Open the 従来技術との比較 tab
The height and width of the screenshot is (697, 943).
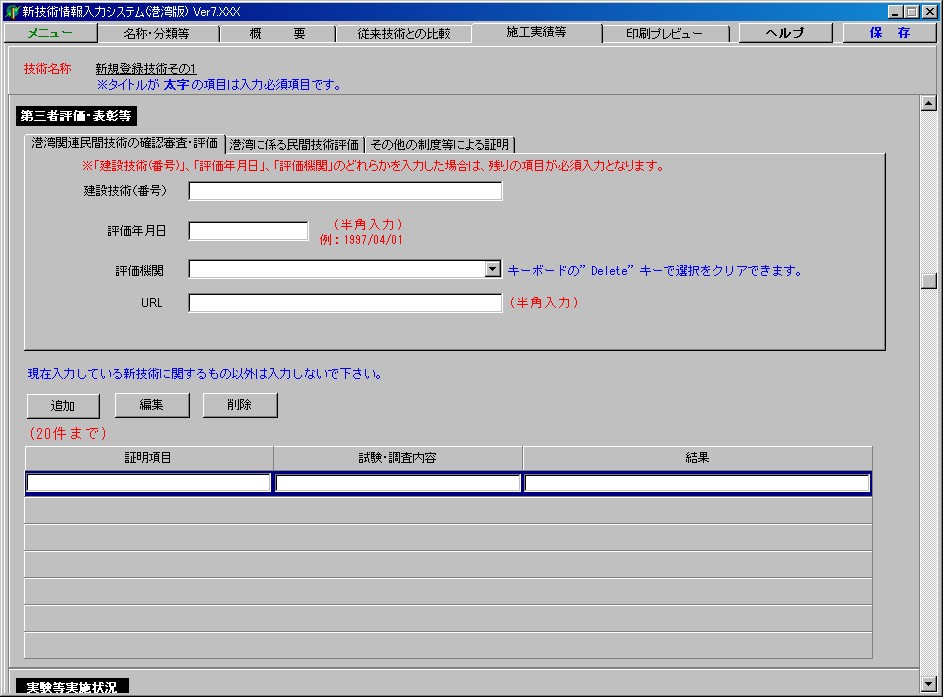coord(403,33)
